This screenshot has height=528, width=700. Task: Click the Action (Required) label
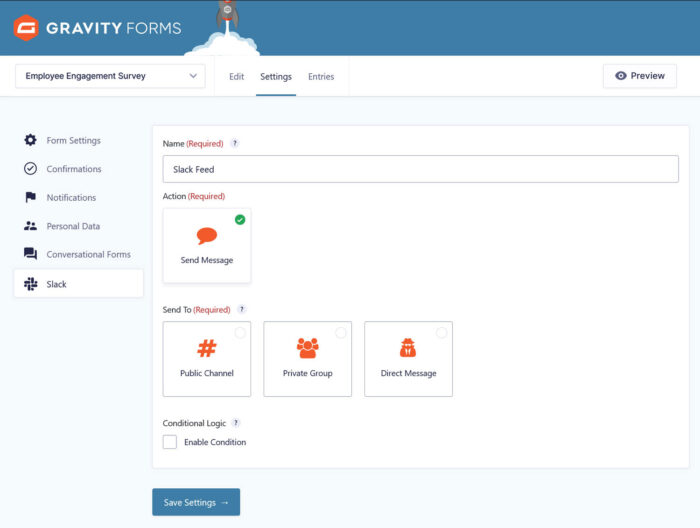pos(194,196)
